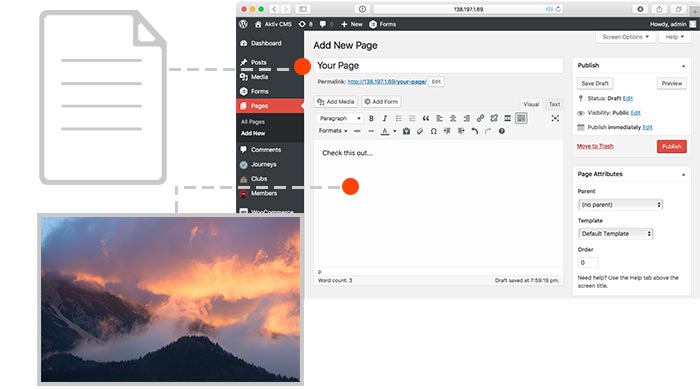
Task: Click the Preview button
Action: (x=671, y=84)
